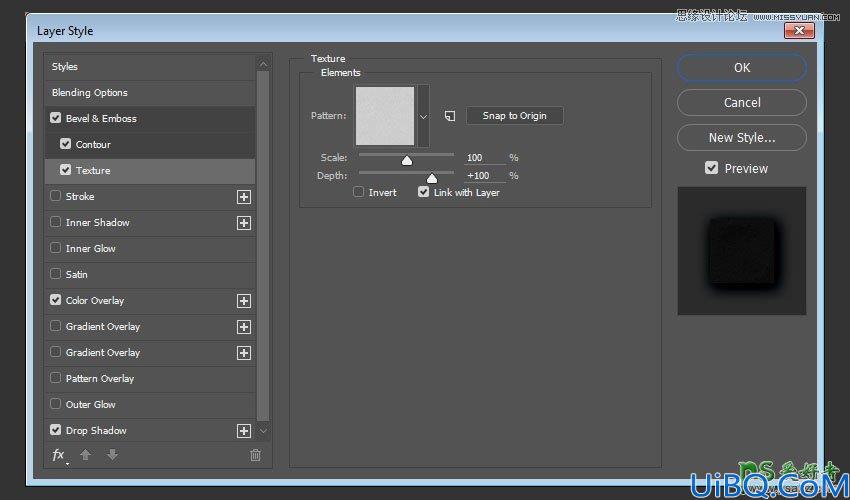Toggle the Preview checkbox
Viewport: 850px width, 500px height.
[x=711, y=168]
